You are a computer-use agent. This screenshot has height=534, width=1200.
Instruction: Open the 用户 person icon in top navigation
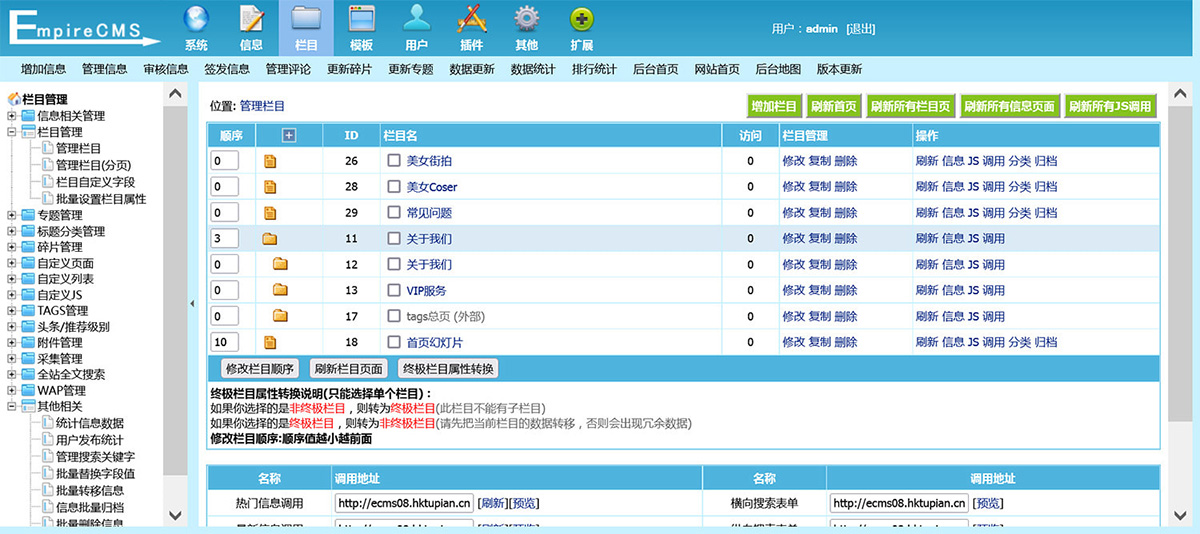coord(416,19)
